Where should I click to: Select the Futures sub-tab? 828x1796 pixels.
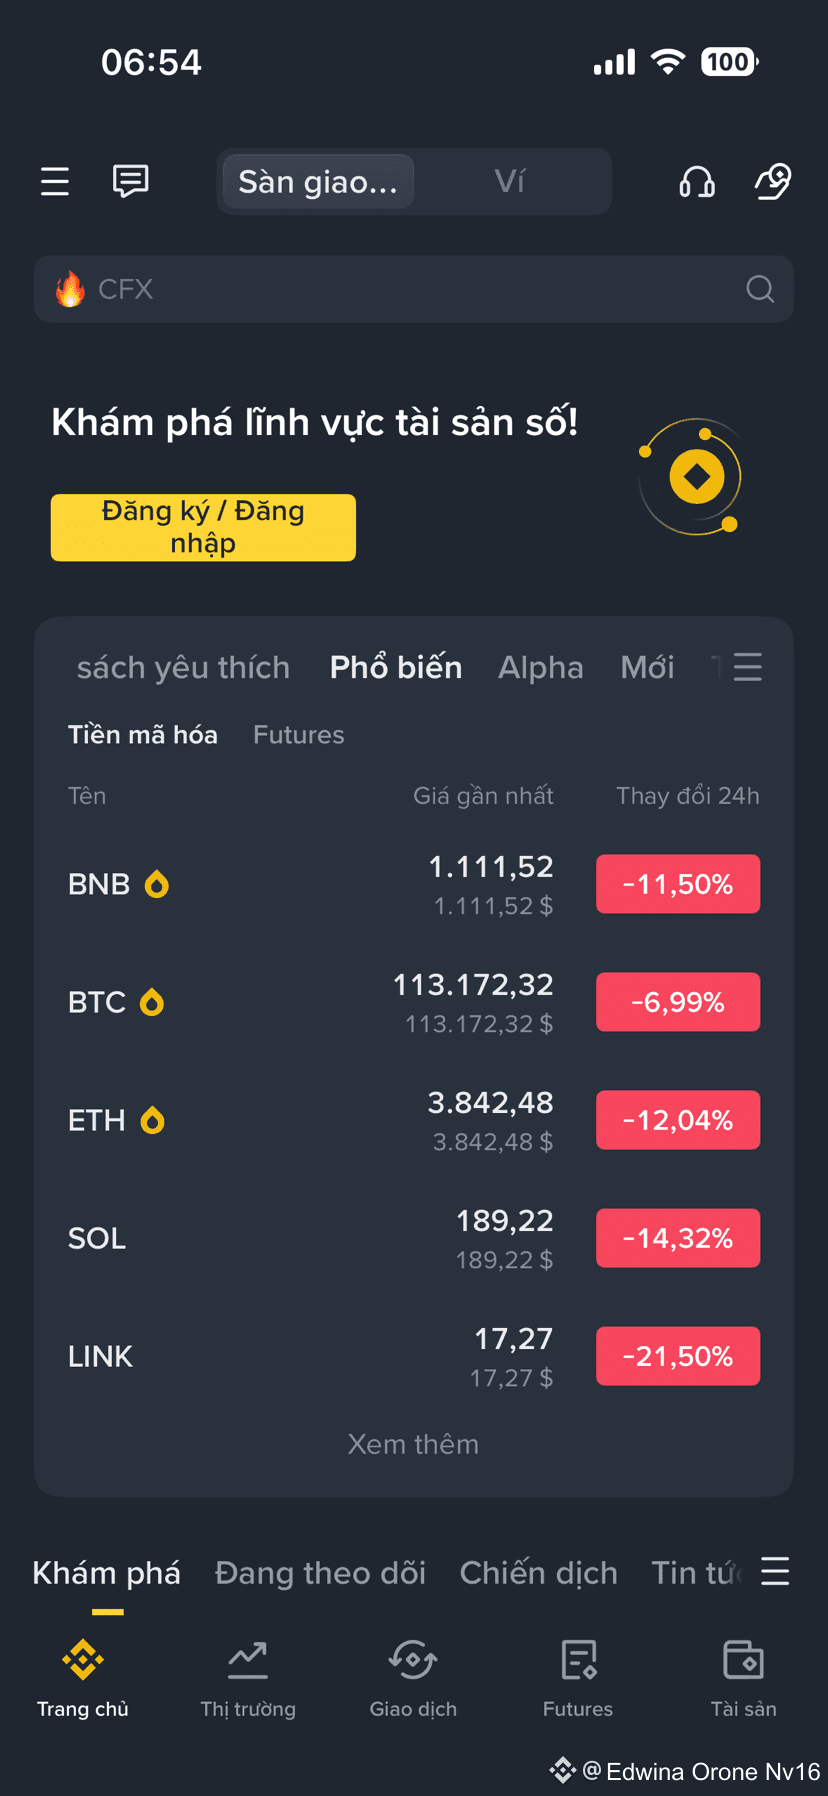(299, 735)
